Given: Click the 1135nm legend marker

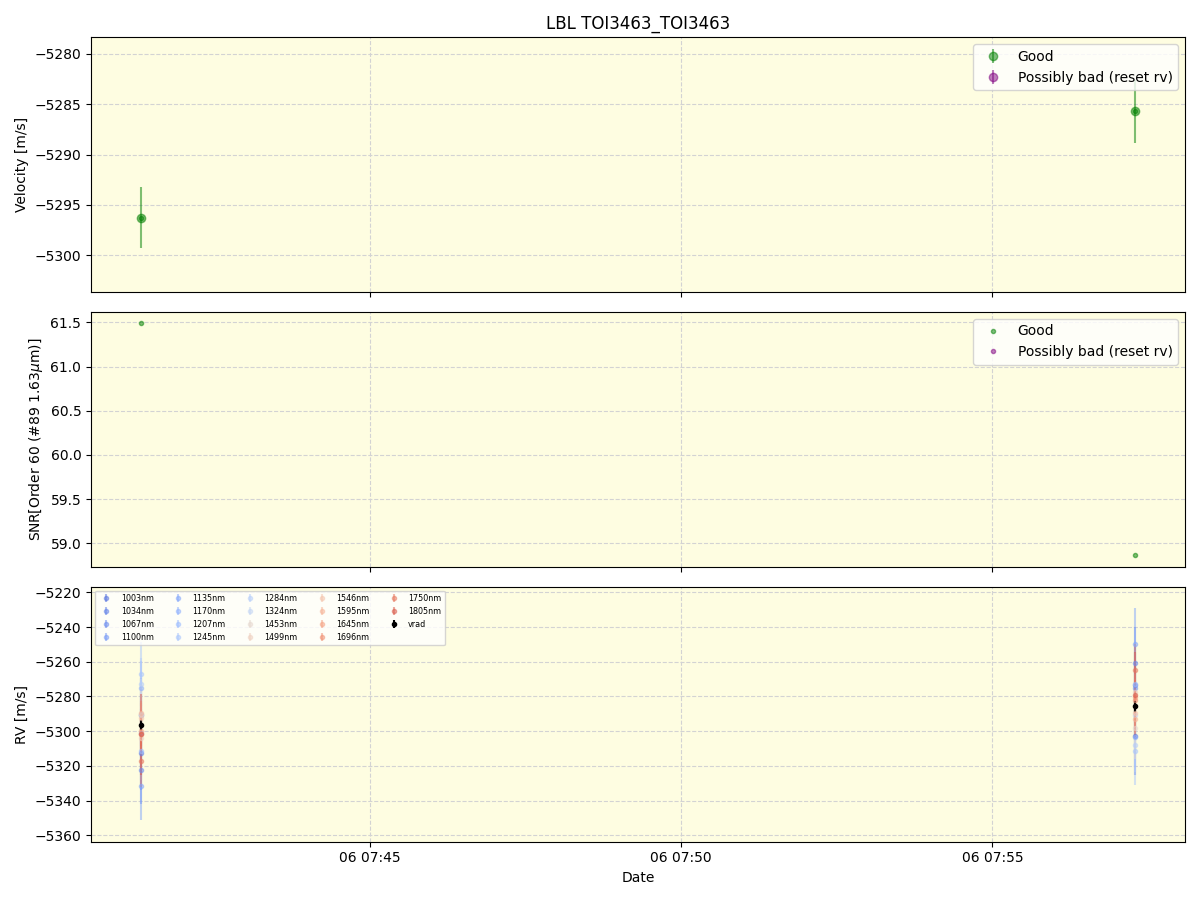Looking at the screenshot, I should click(178, 598).
